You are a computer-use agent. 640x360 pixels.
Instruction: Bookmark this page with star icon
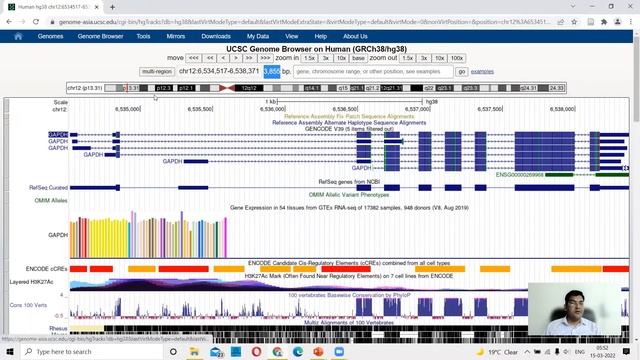(x=574, y=22)
